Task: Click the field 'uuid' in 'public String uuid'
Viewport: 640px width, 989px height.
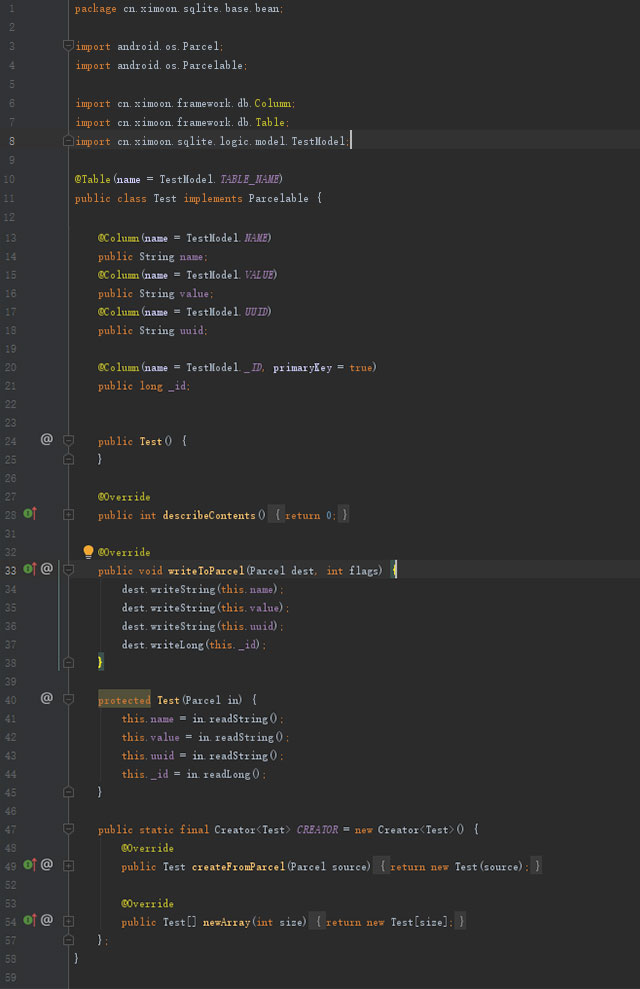Action: coord(191,331)
